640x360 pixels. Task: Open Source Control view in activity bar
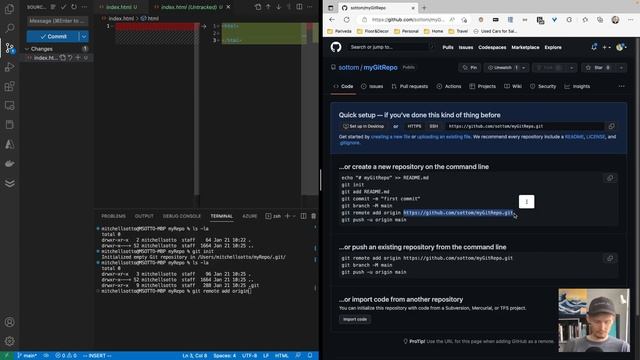pos(9,48)
